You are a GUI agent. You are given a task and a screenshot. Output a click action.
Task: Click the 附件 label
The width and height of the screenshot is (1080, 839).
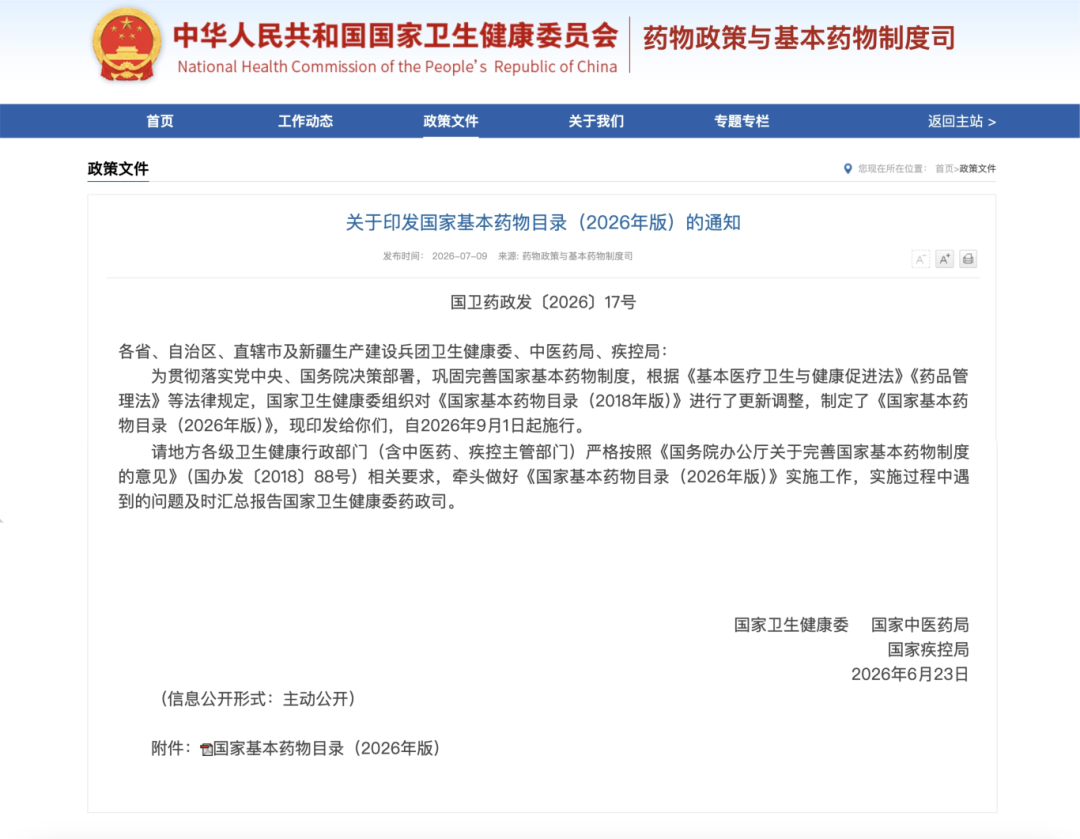tap(171, 749)
